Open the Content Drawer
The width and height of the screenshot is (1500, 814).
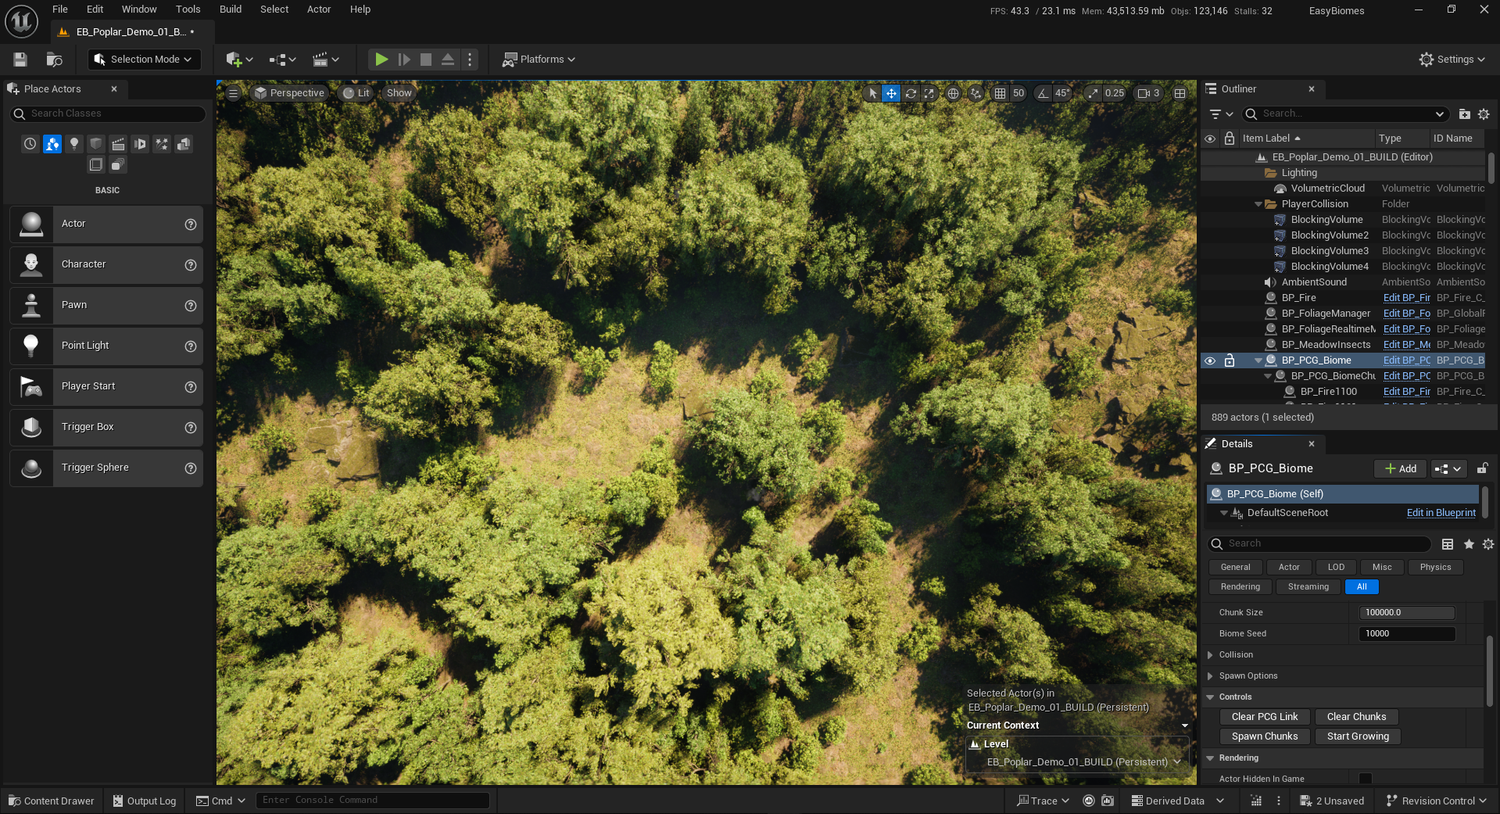tap(51, 800)
